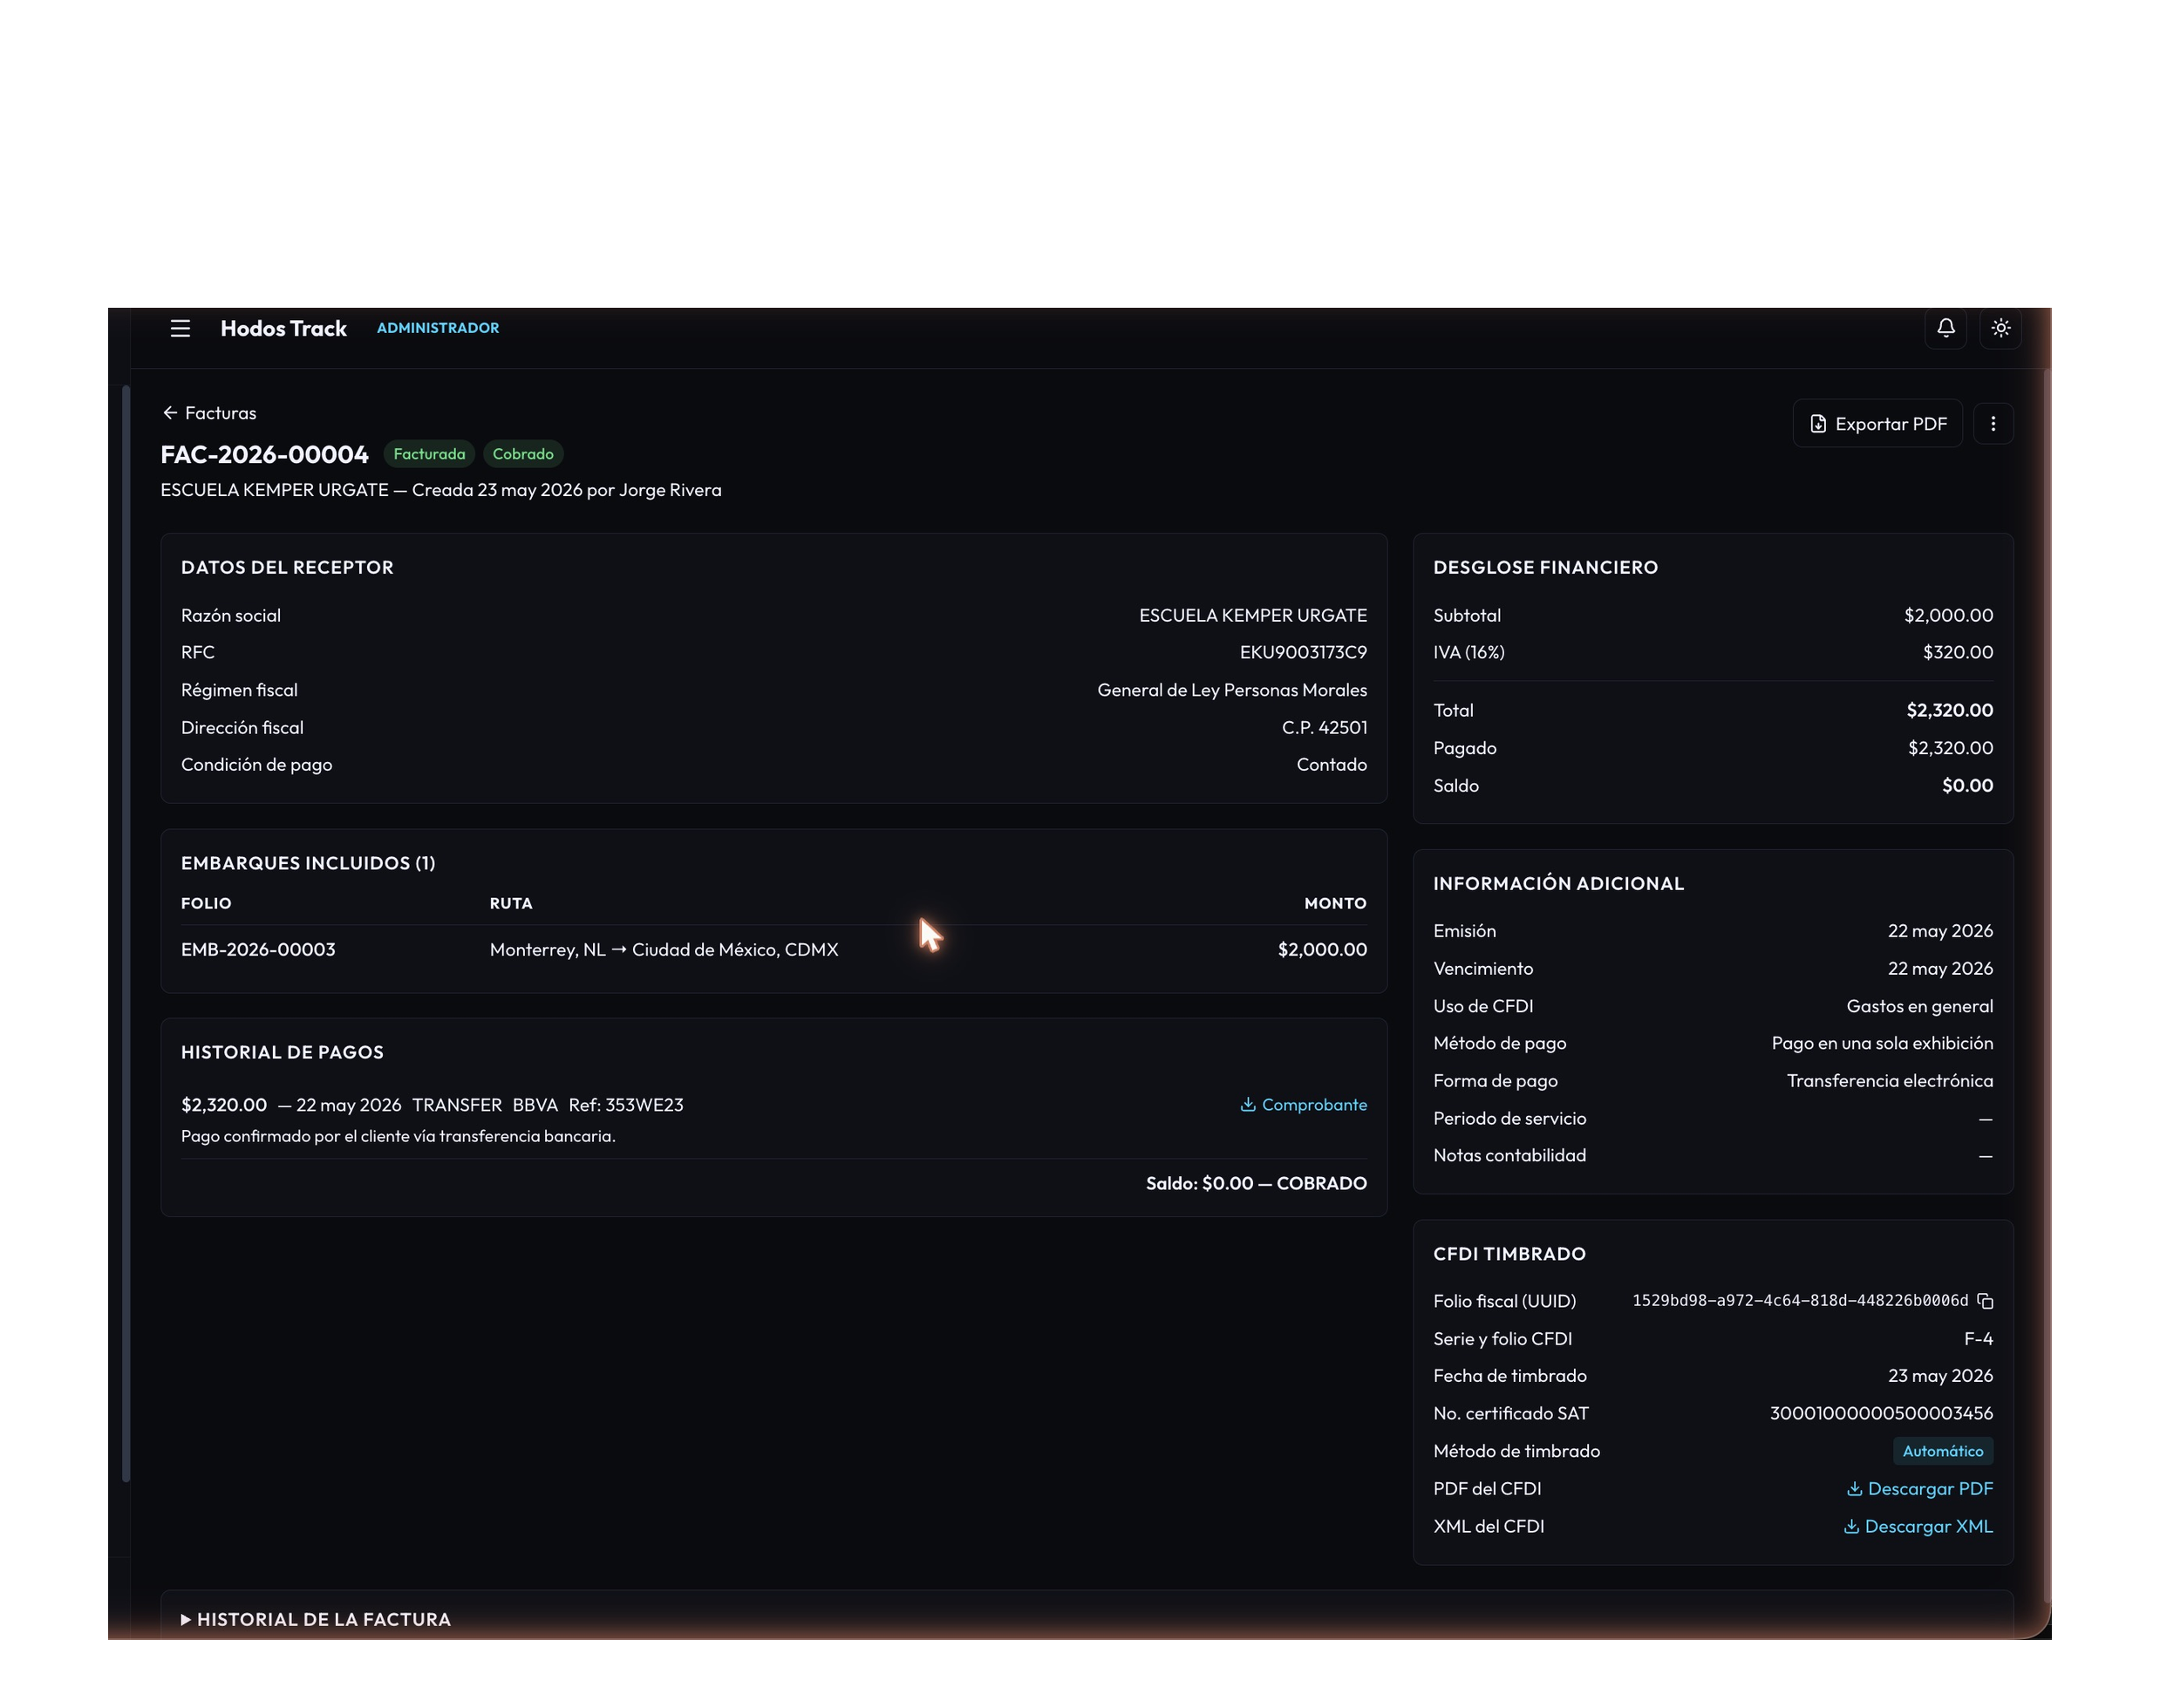This screenshot has height=1708, width=2160.
Task: Click the Hodos Track logo title
Action: coord(283,328)
